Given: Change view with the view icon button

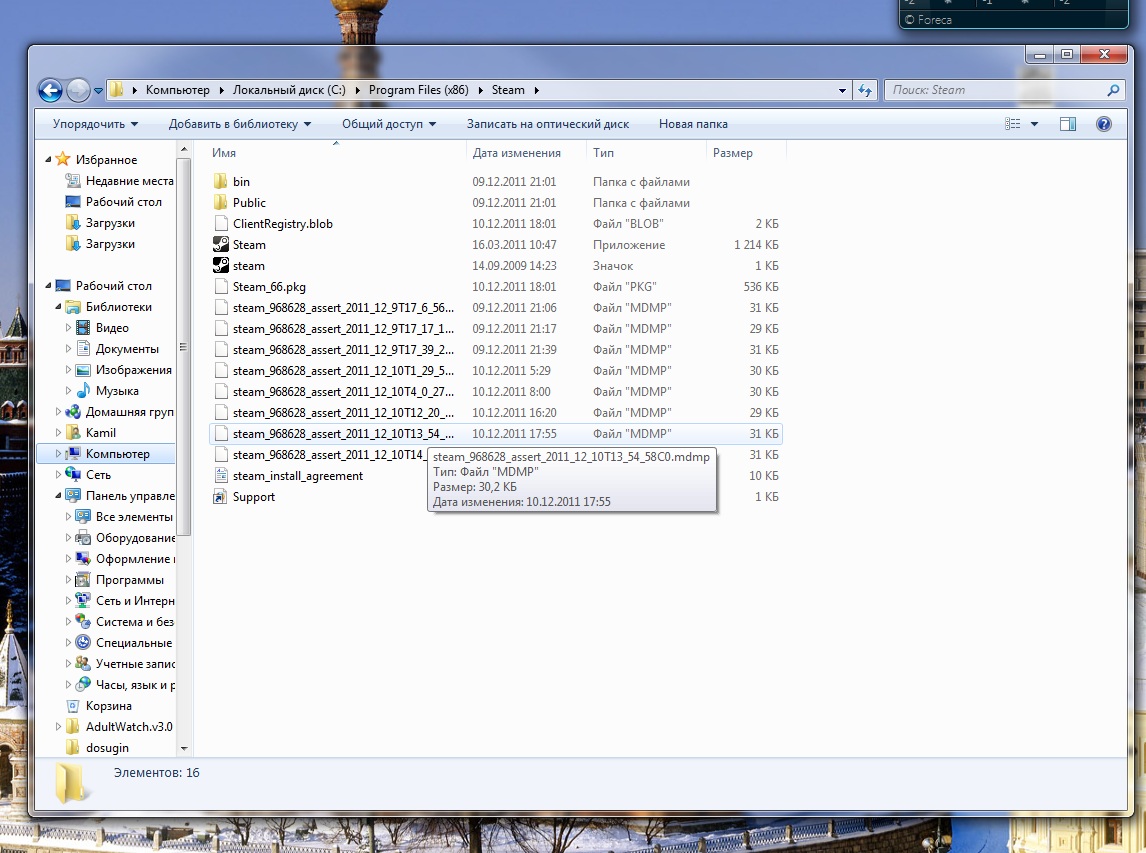Looking at the screenshot, I should (x=1013, y=124).
